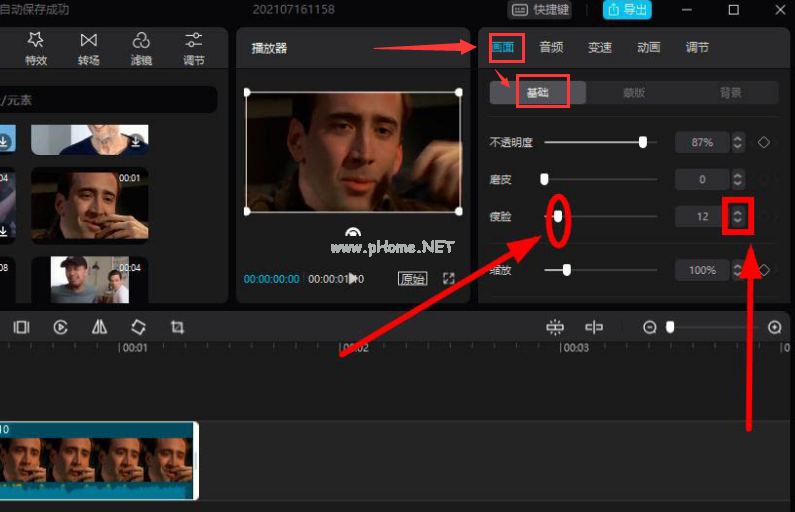Select the 00:04 two-men clip thumbnail

coord(90,280)
